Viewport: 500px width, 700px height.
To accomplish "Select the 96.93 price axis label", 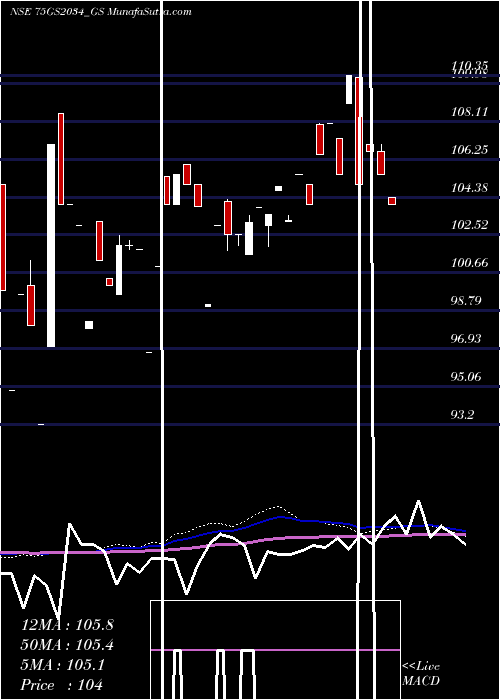I will pos(467,339).
